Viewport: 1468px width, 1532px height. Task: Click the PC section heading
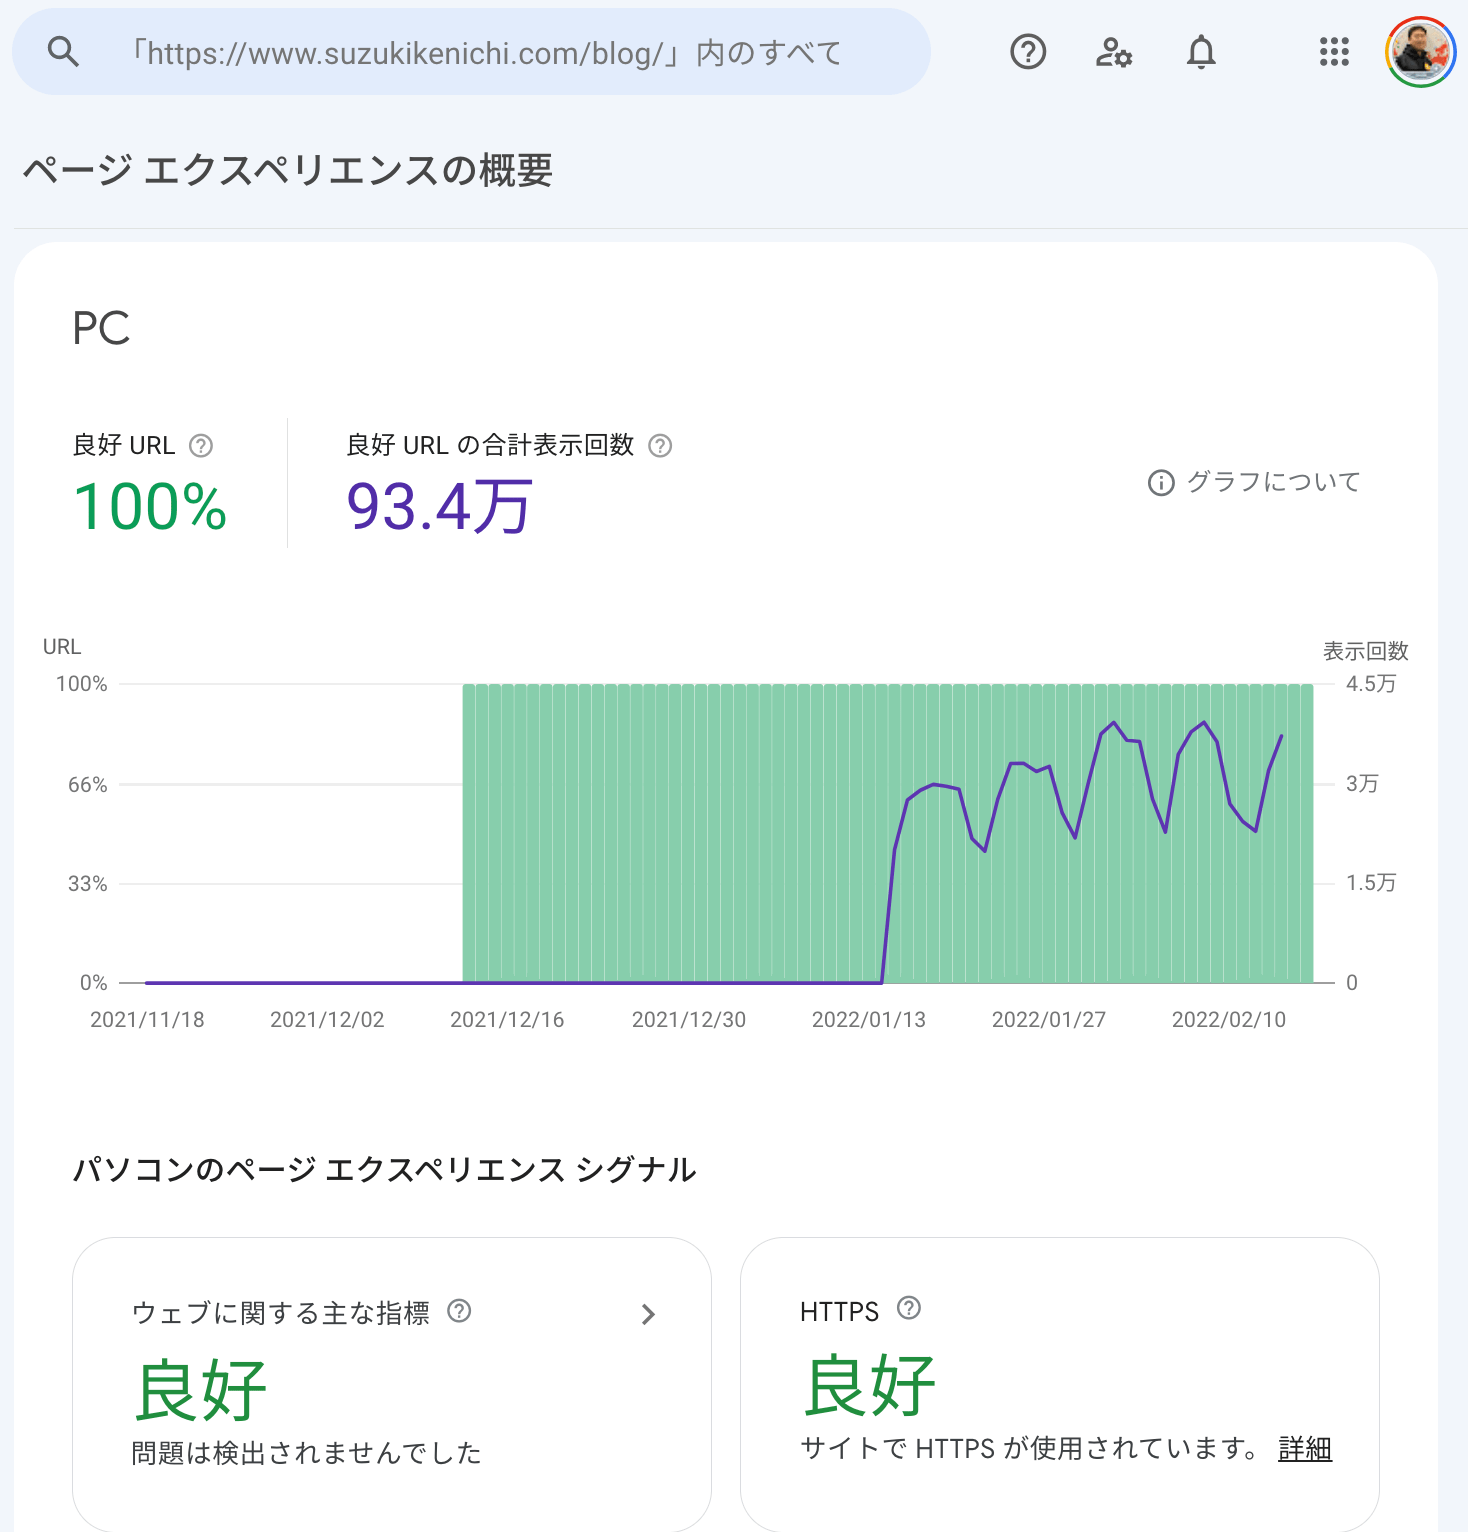point(101,328)
